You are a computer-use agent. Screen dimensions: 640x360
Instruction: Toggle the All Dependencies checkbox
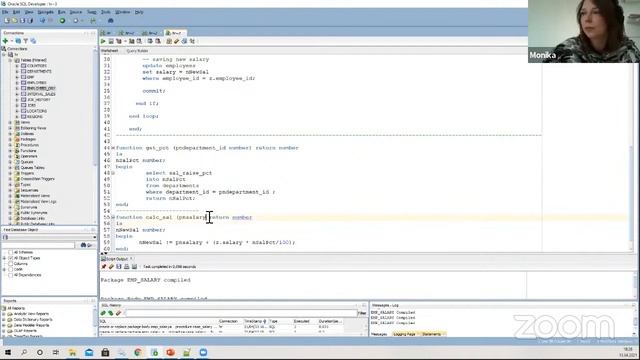click(x=11, y=275)
